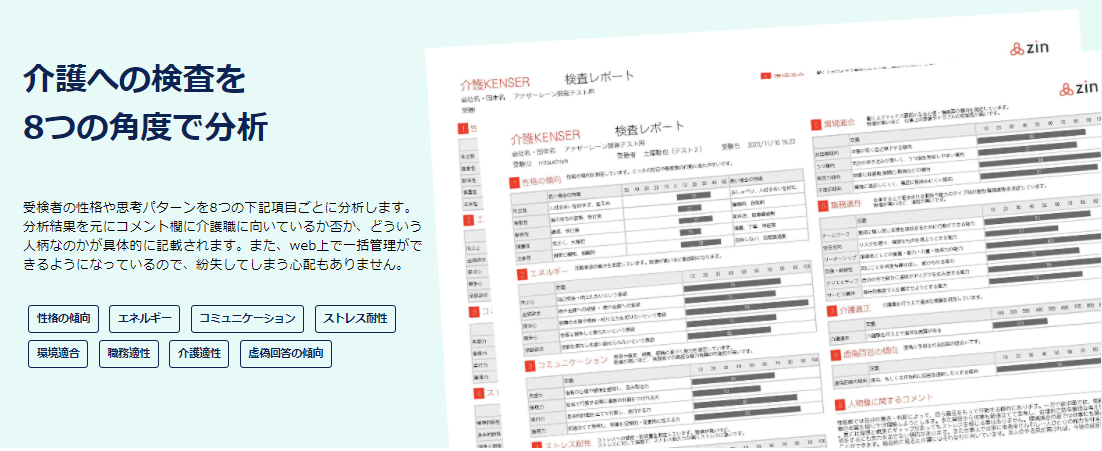Click the zin logo on the back report
This screenshot has width=1102, height=451.
coord(1030,49)
